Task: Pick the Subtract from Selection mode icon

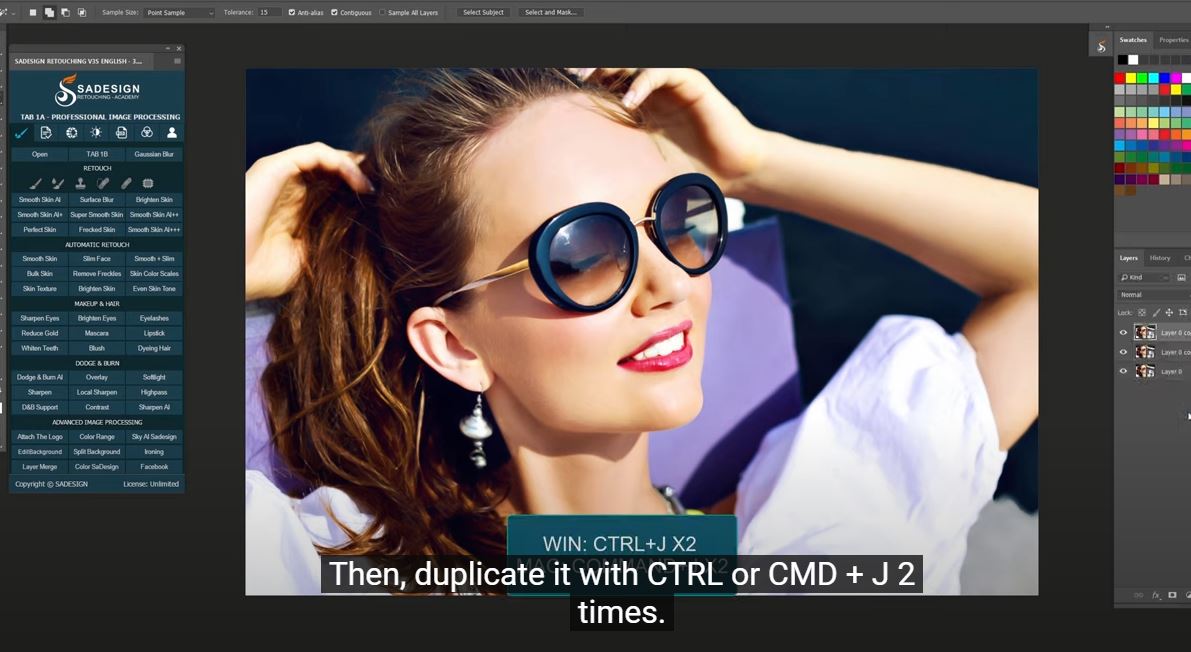Action: click(65, 12)
